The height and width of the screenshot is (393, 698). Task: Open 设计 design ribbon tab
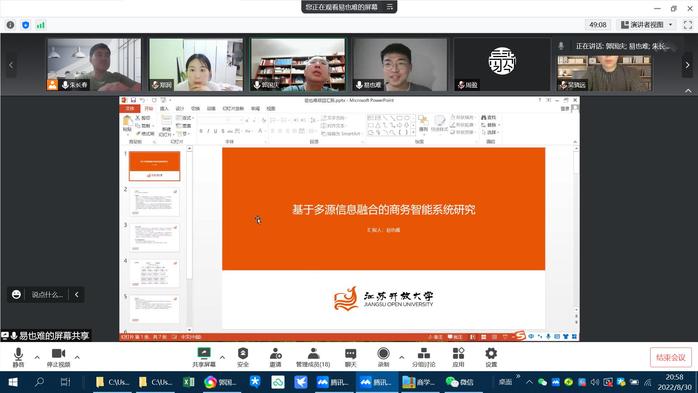click(180, 109)
